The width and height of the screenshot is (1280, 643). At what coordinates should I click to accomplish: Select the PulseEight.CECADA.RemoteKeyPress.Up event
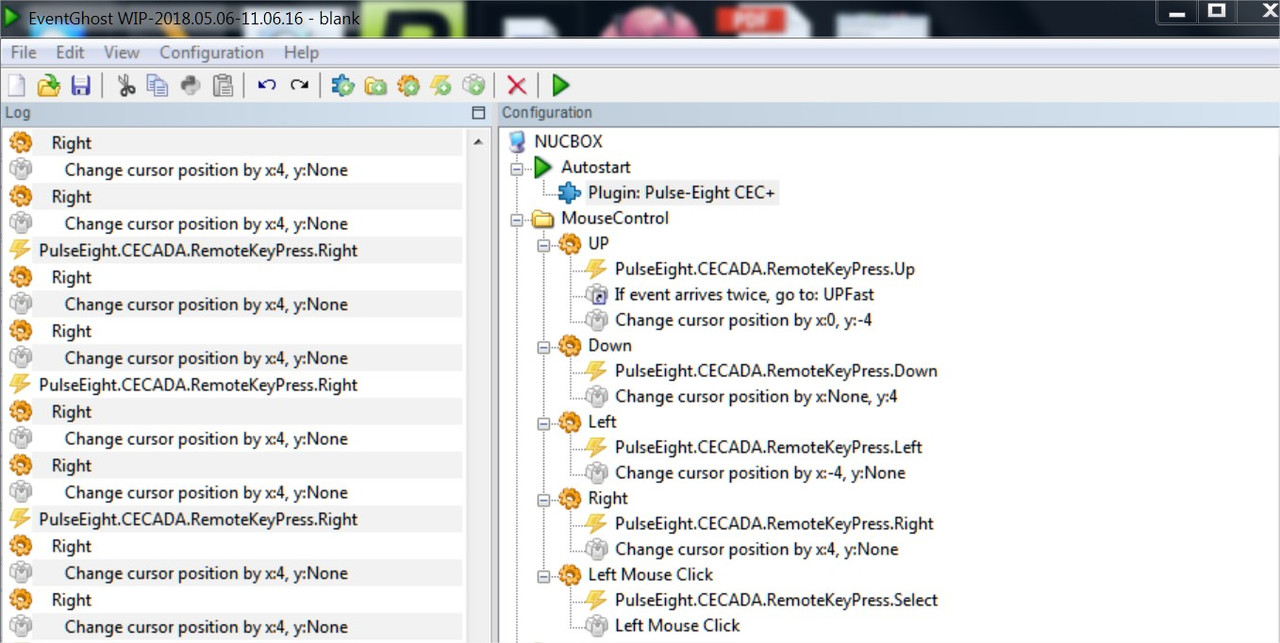[764, 269]
